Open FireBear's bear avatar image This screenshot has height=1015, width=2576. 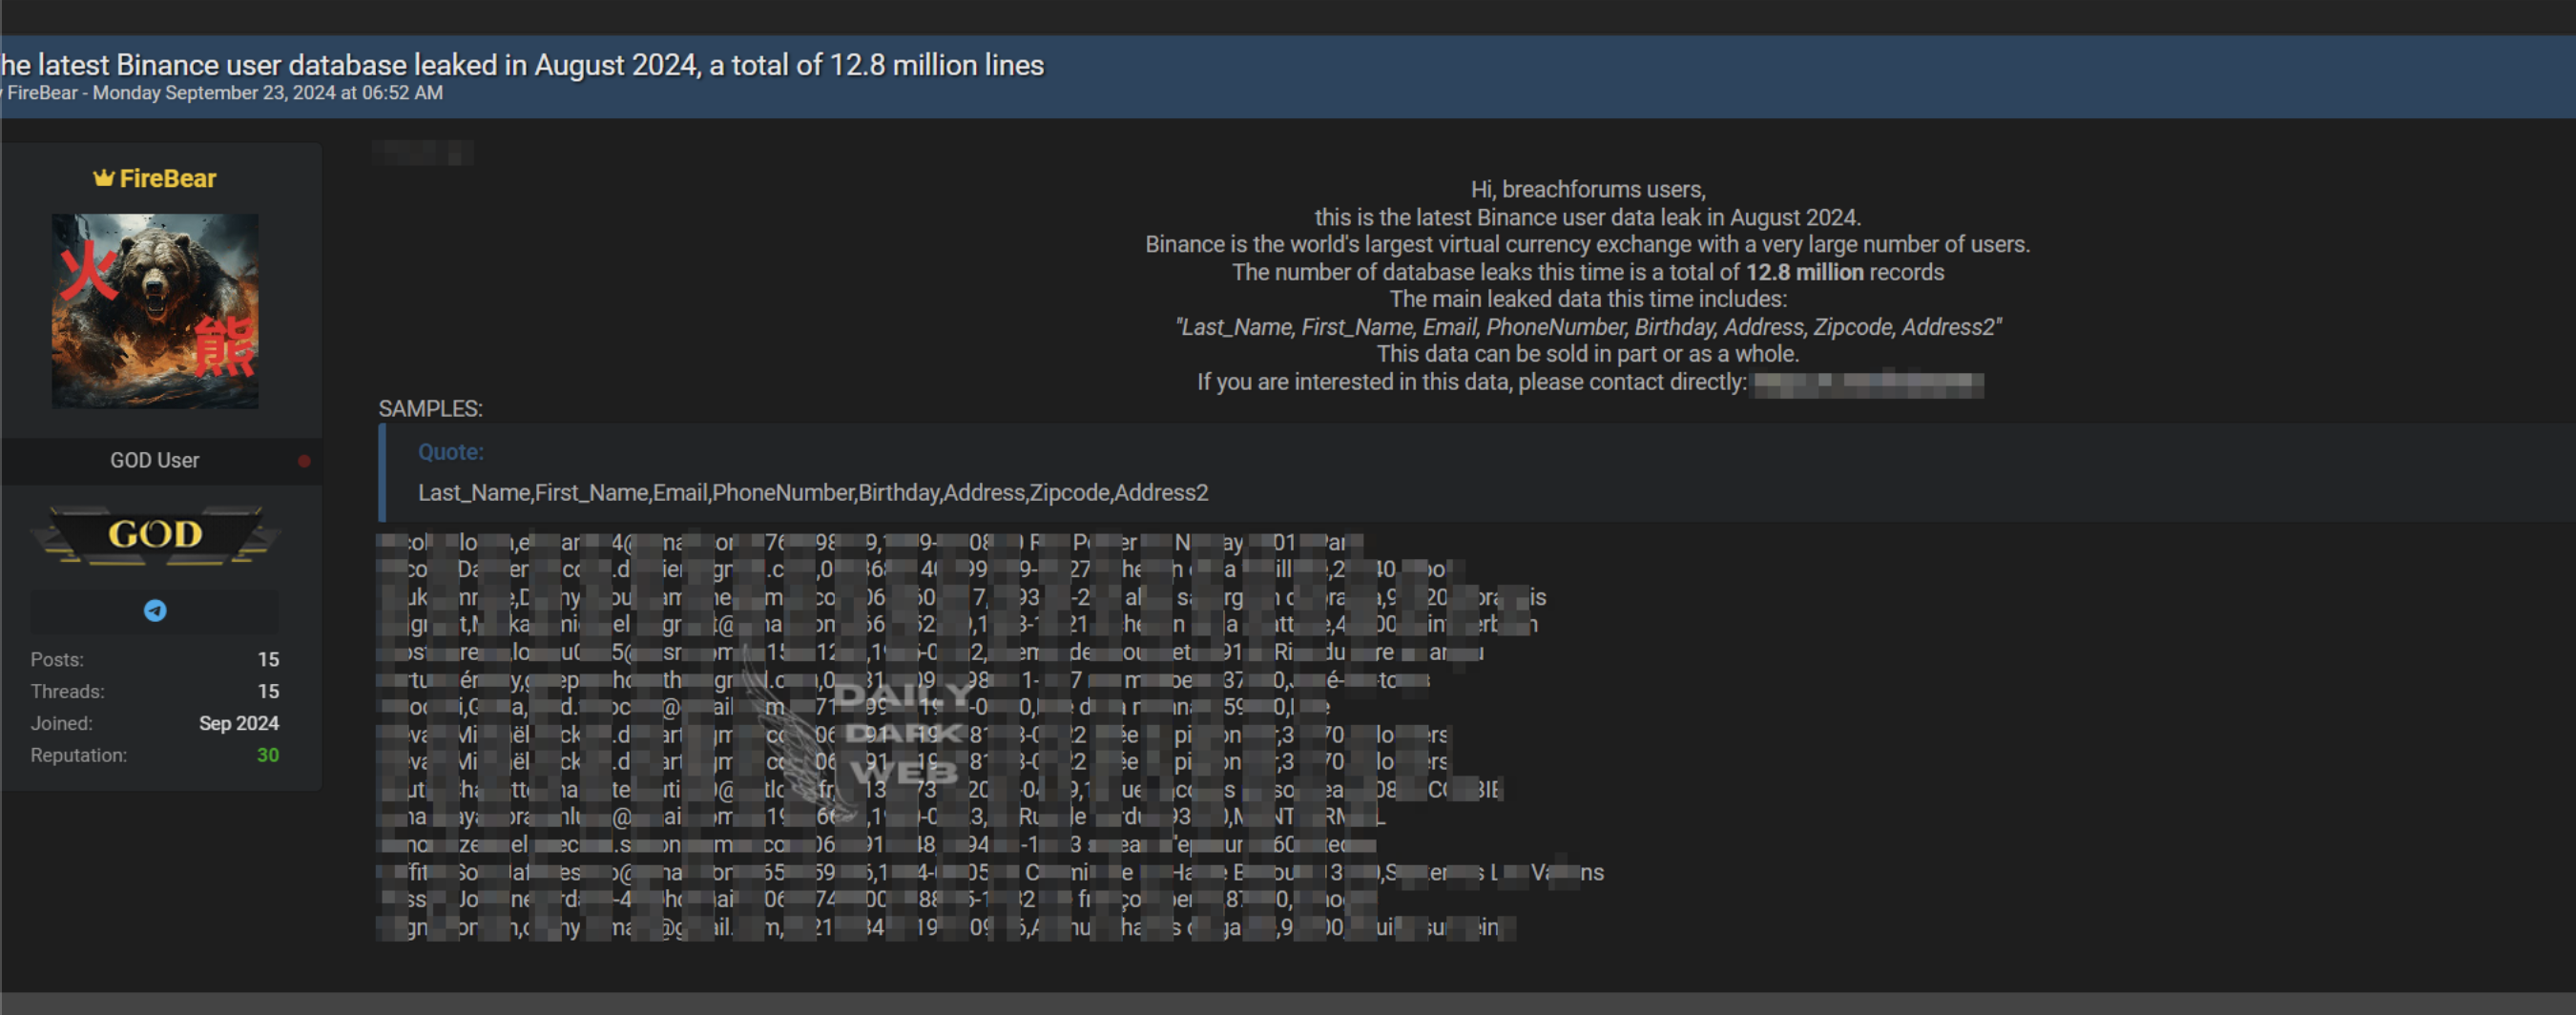pyautogui.click(x=155, y=310)
